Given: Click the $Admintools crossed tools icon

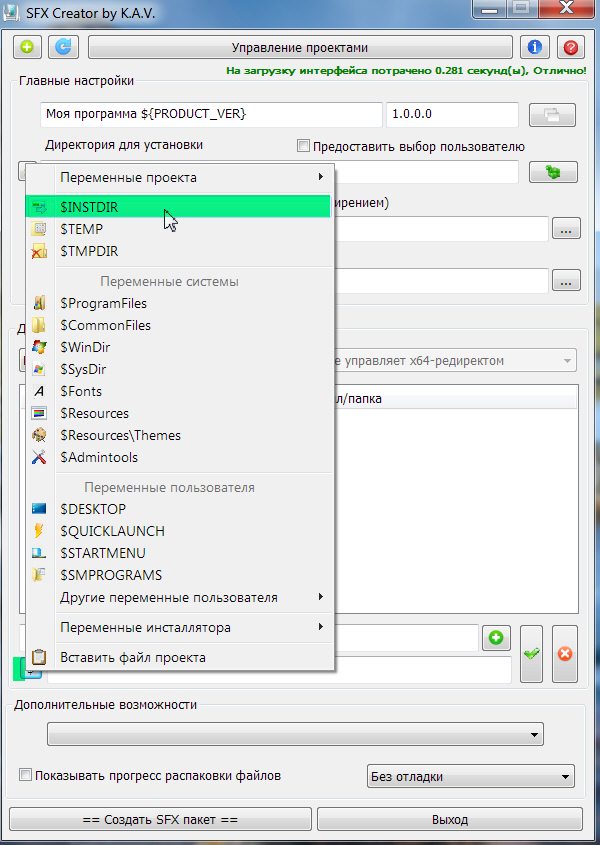Looking at the screenshot, I should 39,457.
